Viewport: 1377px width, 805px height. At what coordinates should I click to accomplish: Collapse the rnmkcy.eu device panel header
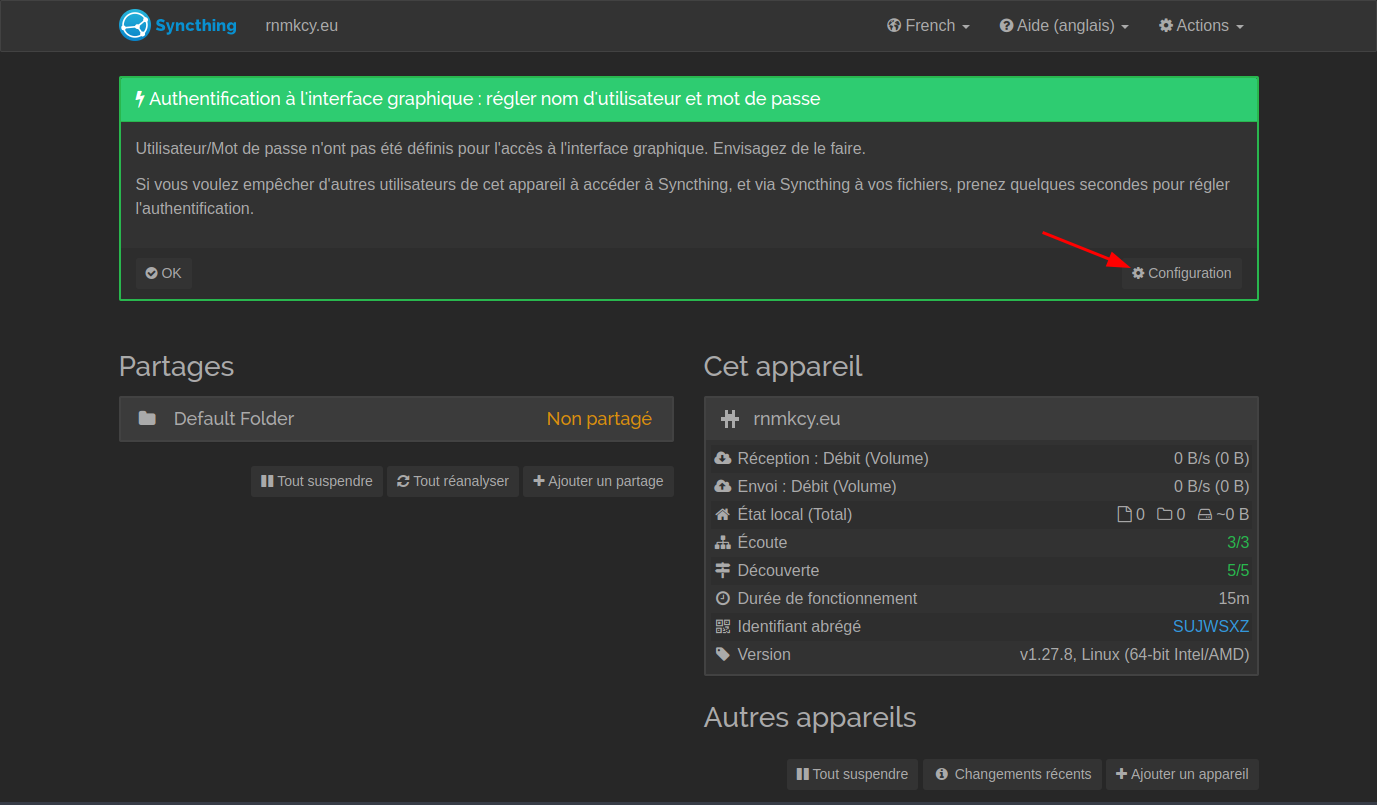point(980,419)
